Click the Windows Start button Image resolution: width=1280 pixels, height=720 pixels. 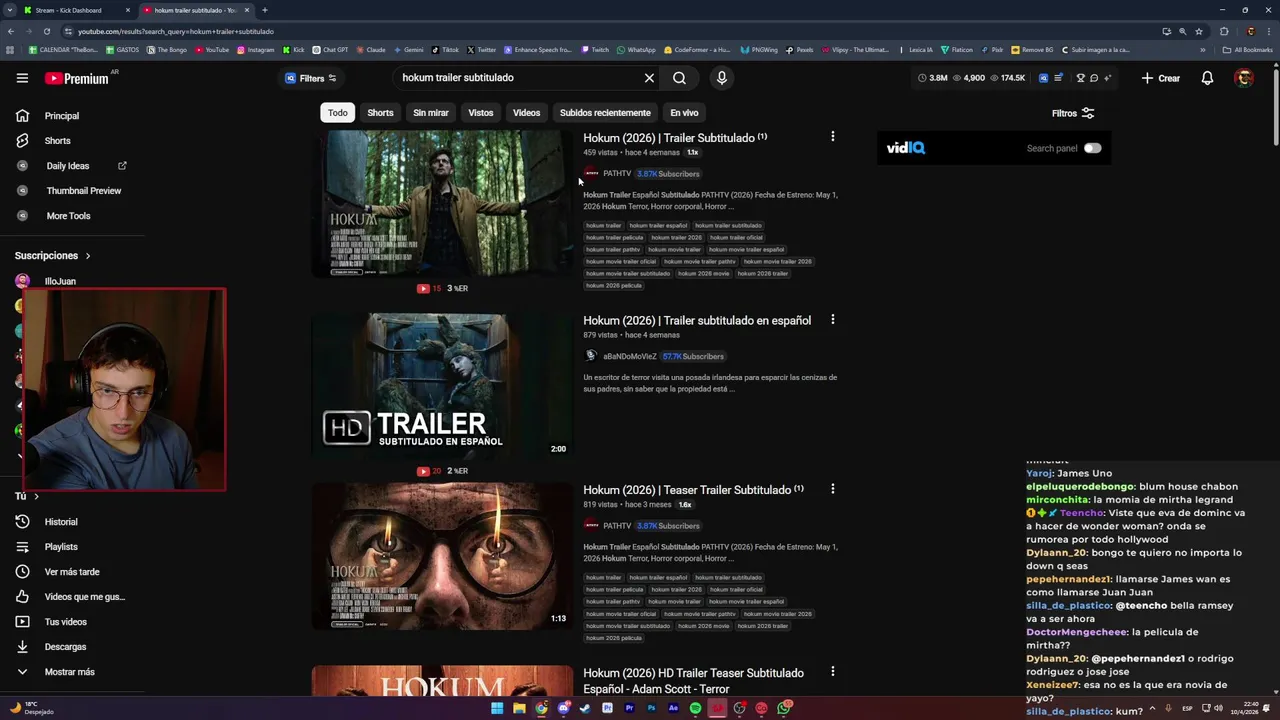pyautogui.click(x=497, y=708)
